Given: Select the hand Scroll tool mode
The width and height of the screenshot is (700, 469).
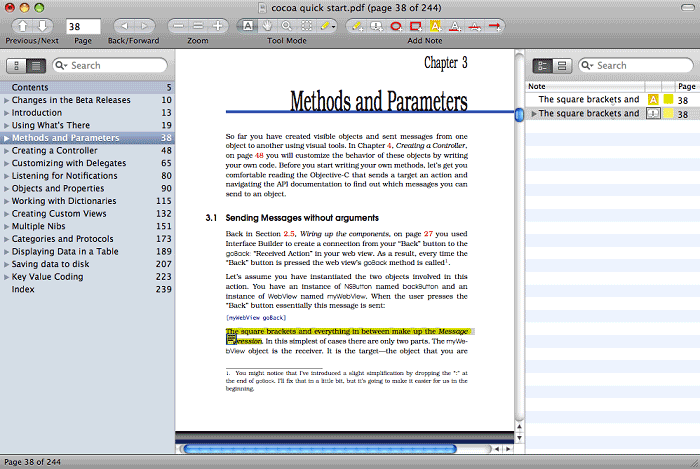Looking at the screenshot, I should (267, 26).
